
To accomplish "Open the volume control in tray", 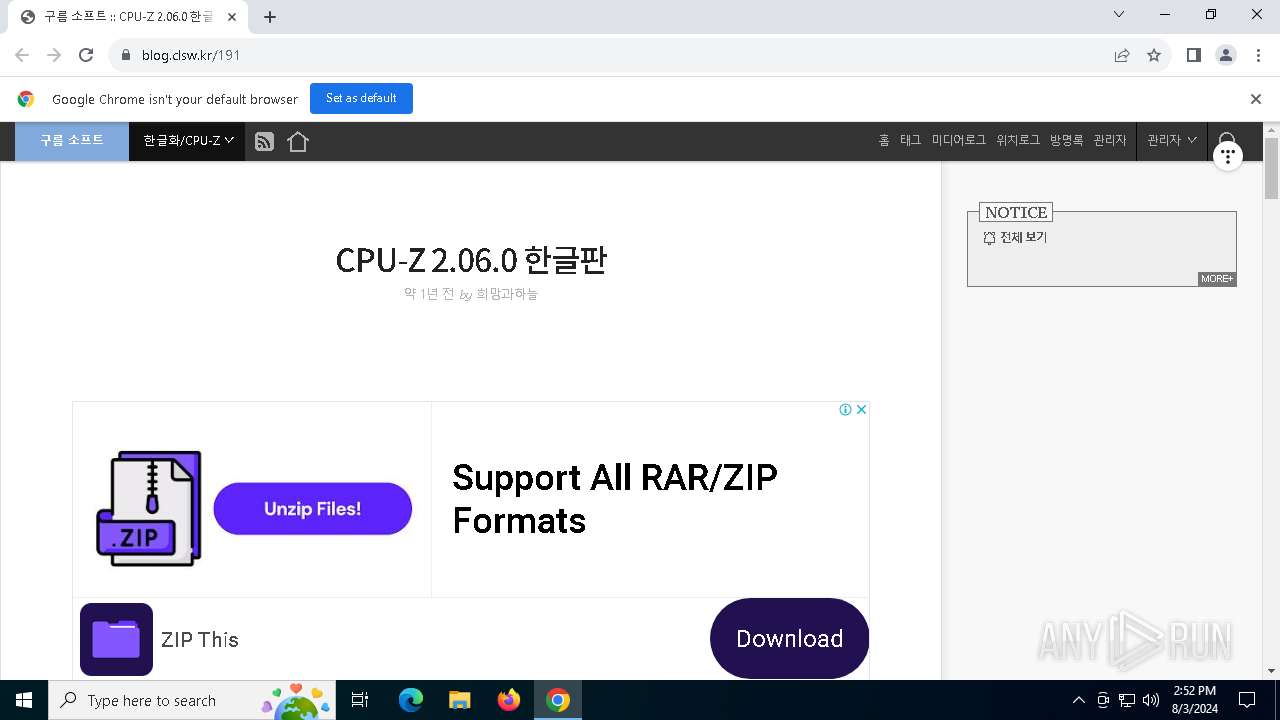I will 1151,700.
